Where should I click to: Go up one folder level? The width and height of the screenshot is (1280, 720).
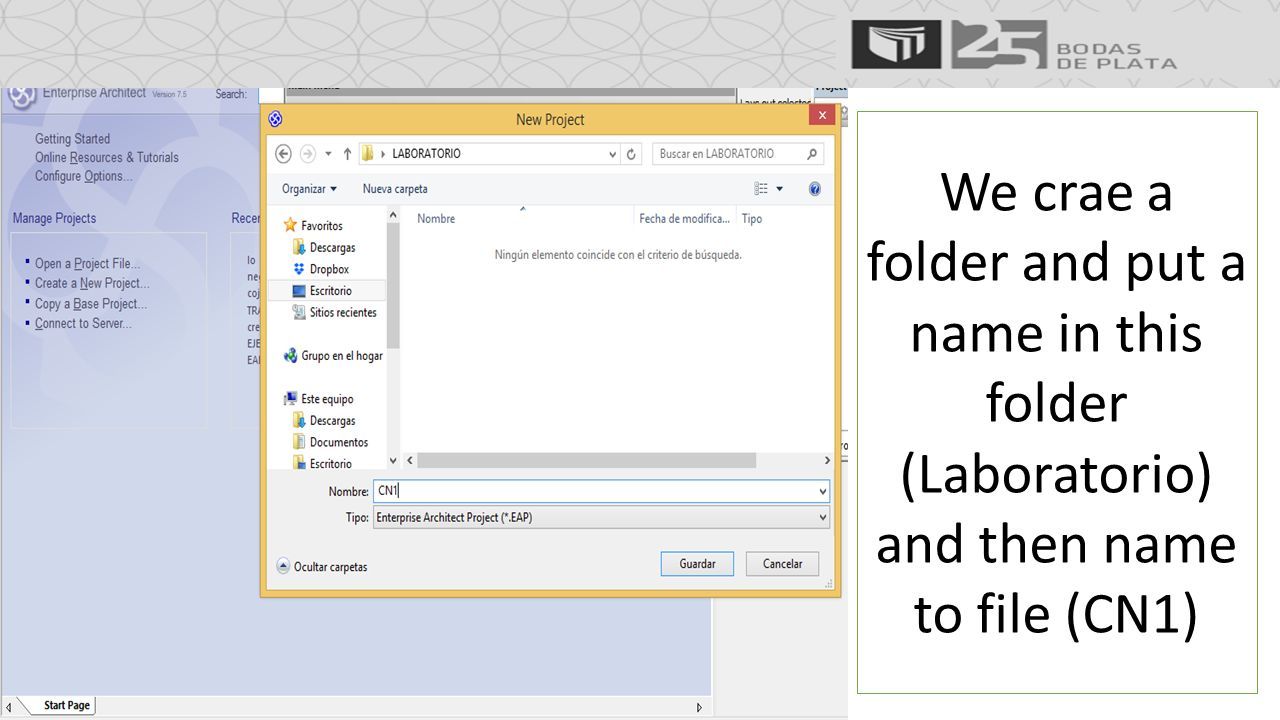click(347, 154)
